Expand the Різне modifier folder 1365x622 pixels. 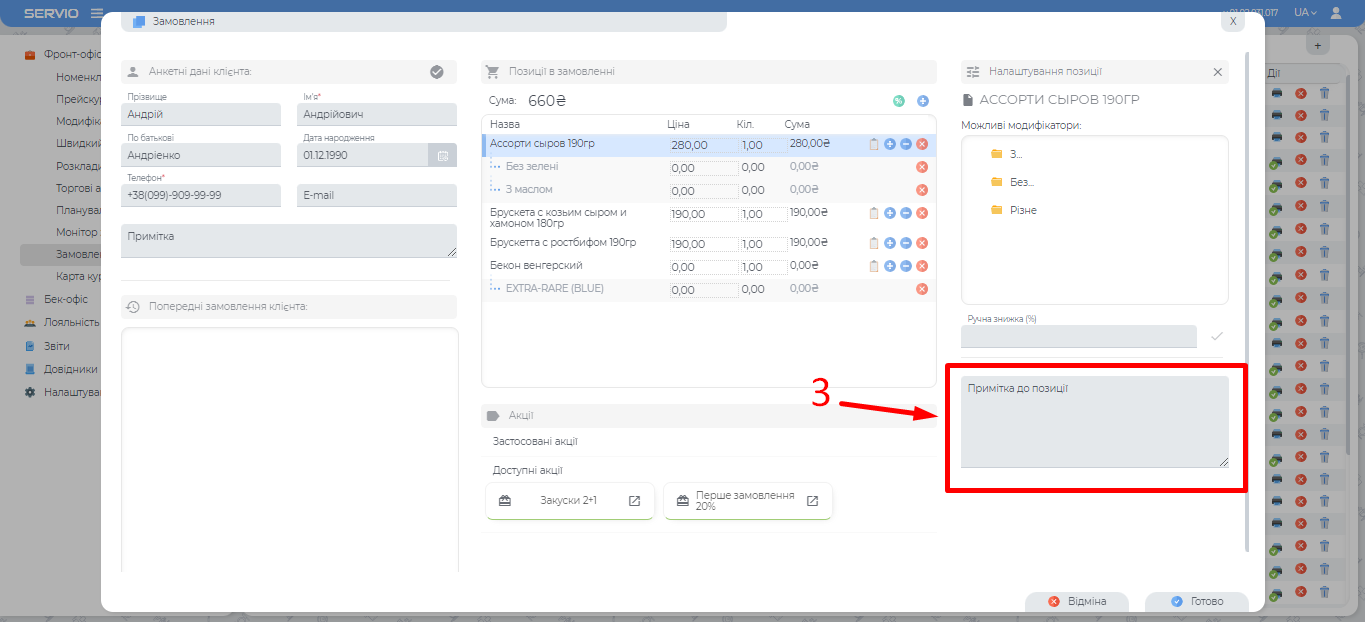(x=1022, y=210)
